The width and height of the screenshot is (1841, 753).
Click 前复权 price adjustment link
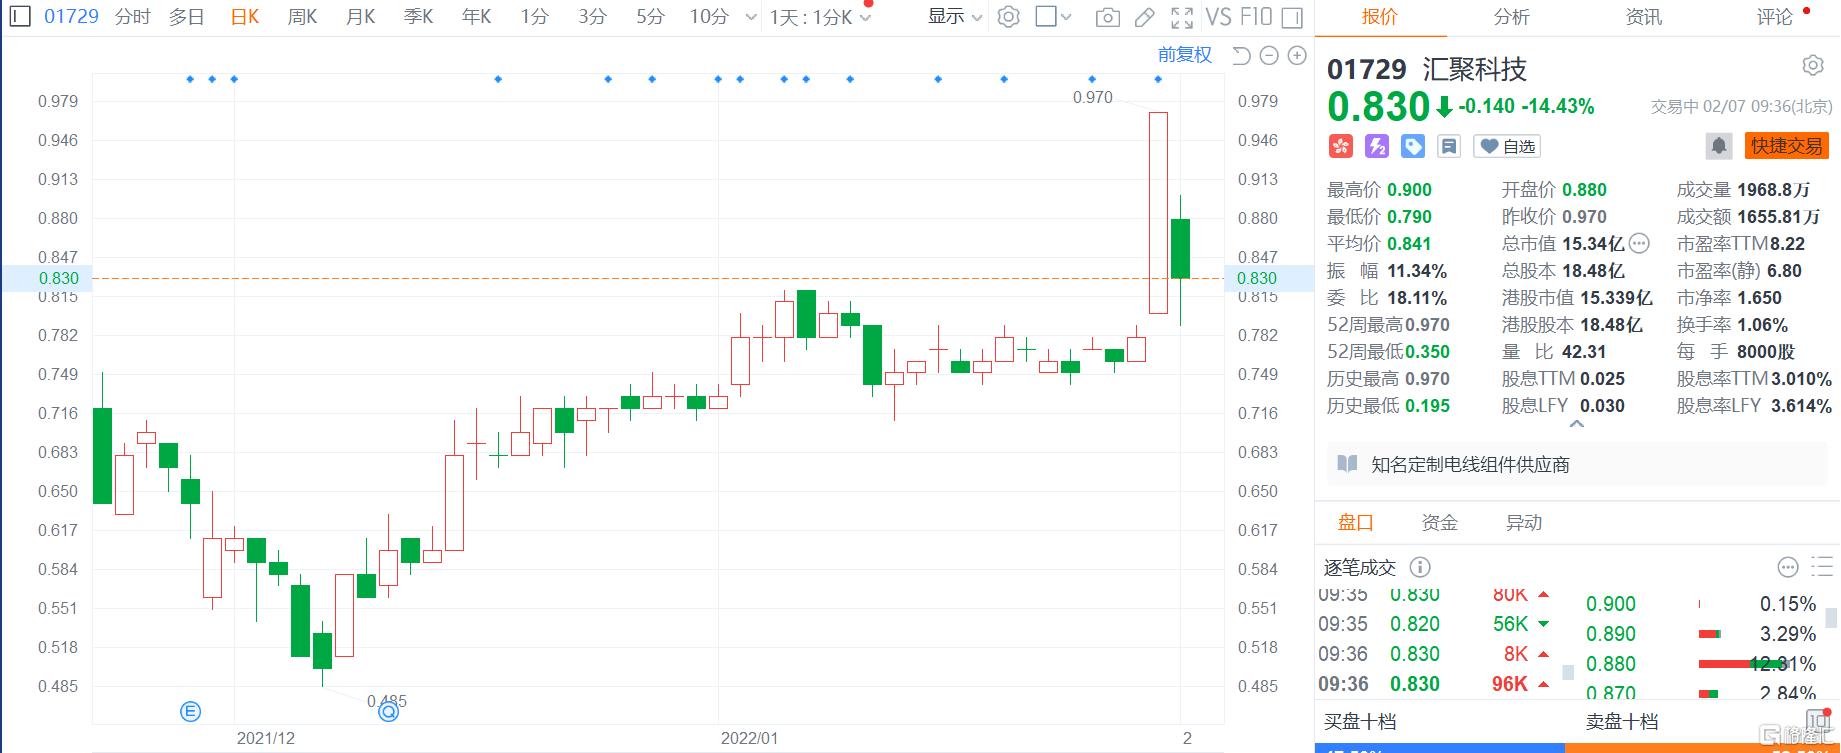tap(1184, 55)
